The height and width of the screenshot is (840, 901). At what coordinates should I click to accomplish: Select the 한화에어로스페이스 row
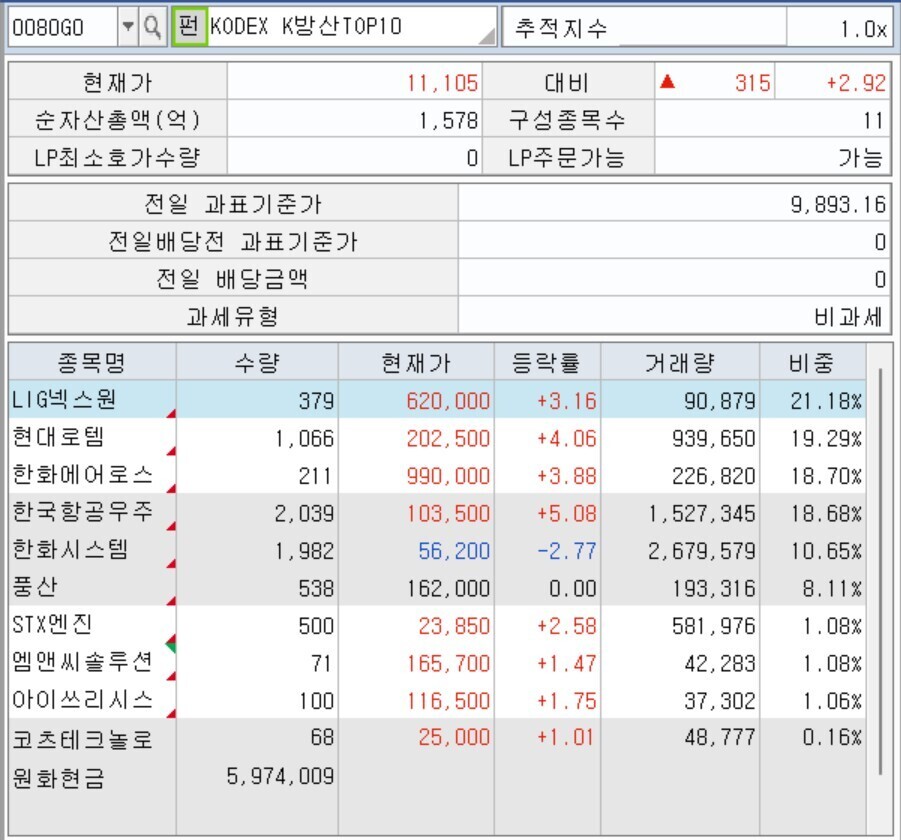pyautogui.click(x=437, y=475)
